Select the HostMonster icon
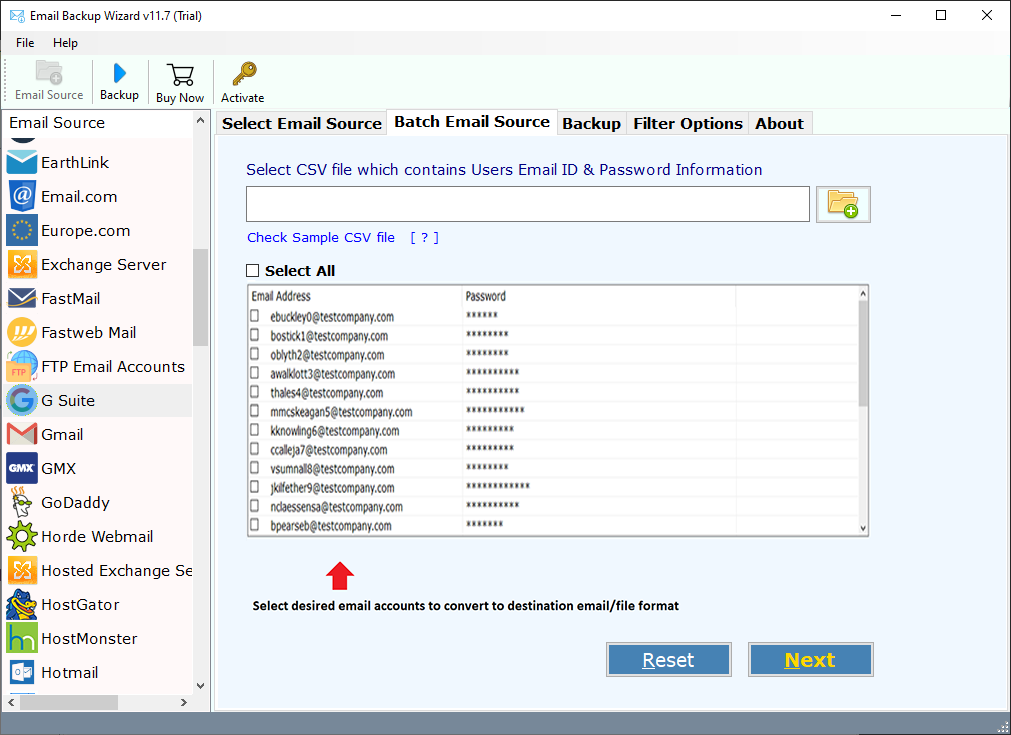This screenshot has height=735, width=1011. click(22, 638)
